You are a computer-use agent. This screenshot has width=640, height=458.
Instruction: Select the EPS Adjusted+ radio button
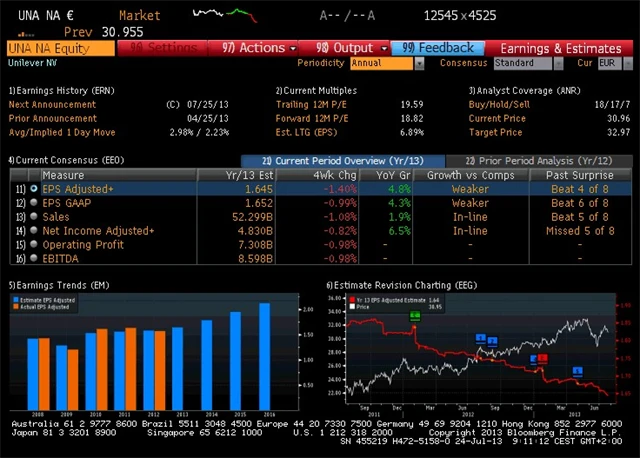tap(34, 188)
